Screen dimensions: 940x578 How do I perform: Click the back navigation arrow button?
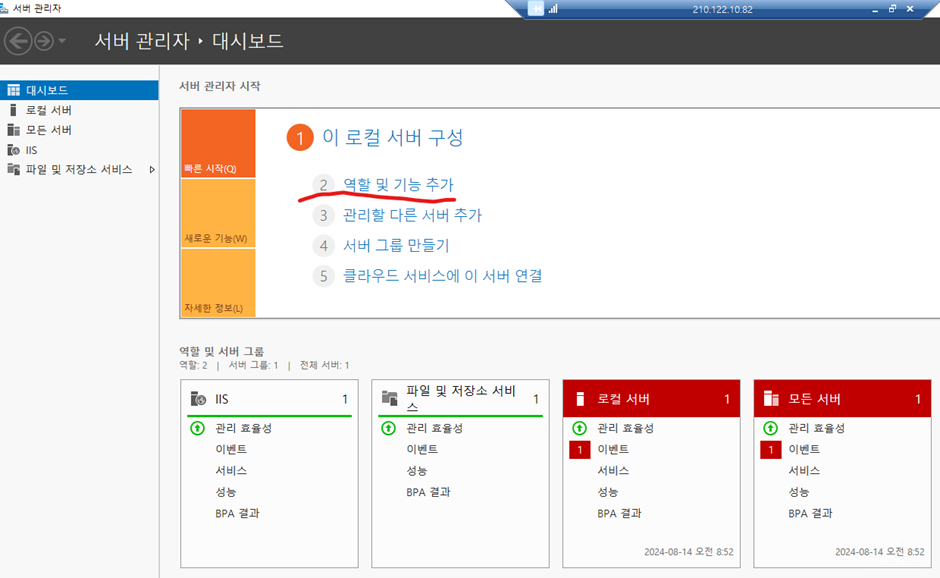point(17,41)
